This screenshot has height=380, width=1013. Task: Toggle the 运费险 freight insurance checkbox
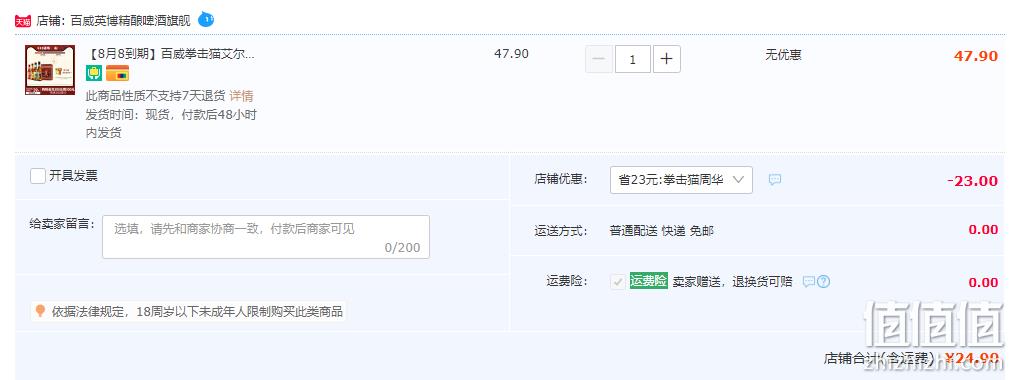[x=618, y=282]
